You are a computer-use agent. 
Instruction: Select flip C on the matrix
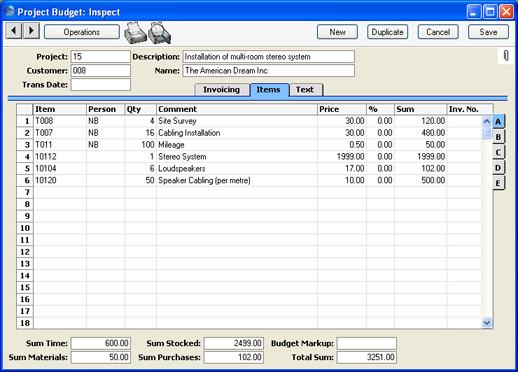coord(498,152)
